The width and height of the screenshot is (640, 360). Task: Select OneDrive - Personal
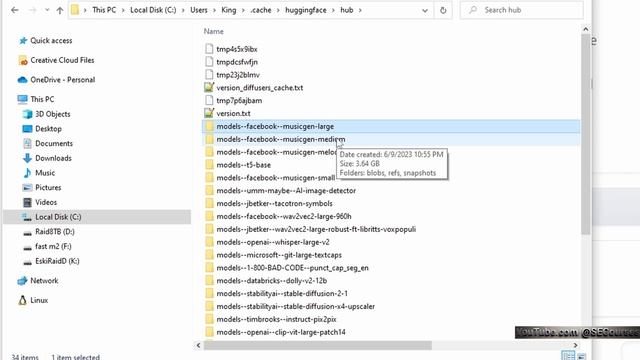[62, 80]
